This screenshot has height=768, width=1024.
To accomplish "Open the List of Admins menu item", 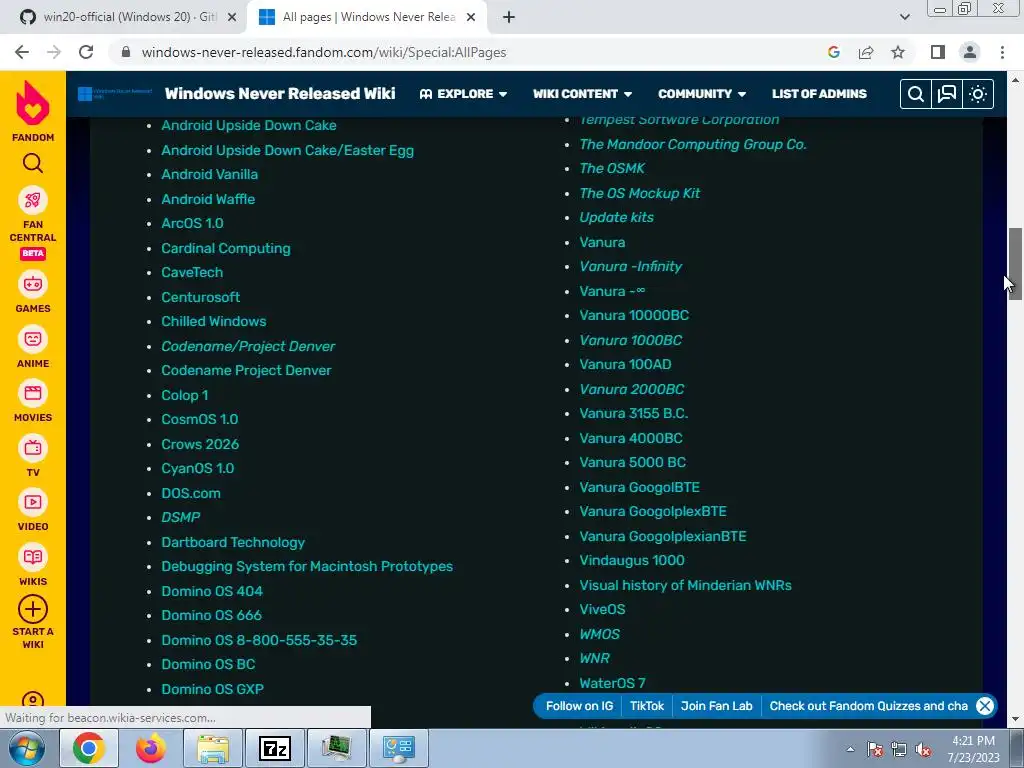I will pyautogui.click(x=819, y=94).
